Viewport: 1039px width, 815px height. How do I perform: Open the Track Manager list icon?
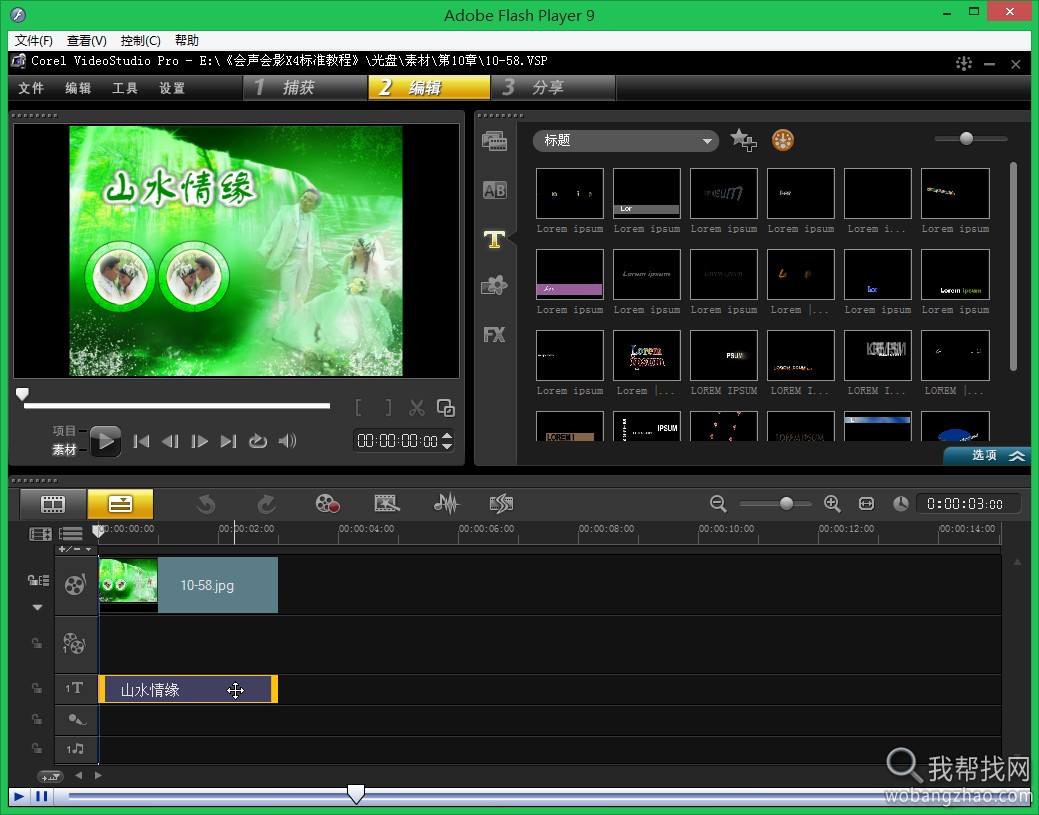click(x=70, y=534)
